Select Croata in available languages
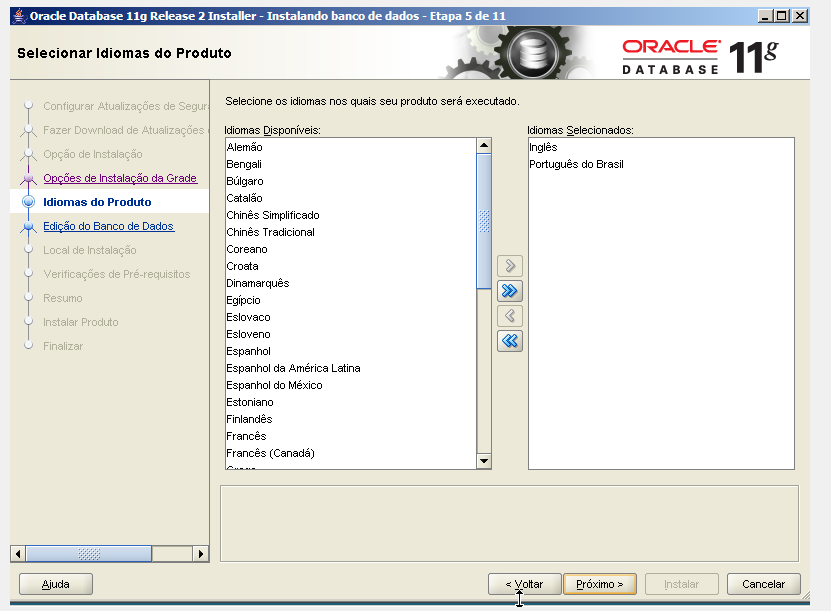Viewport: 831px width, 611px height. (x=351, y=266)
